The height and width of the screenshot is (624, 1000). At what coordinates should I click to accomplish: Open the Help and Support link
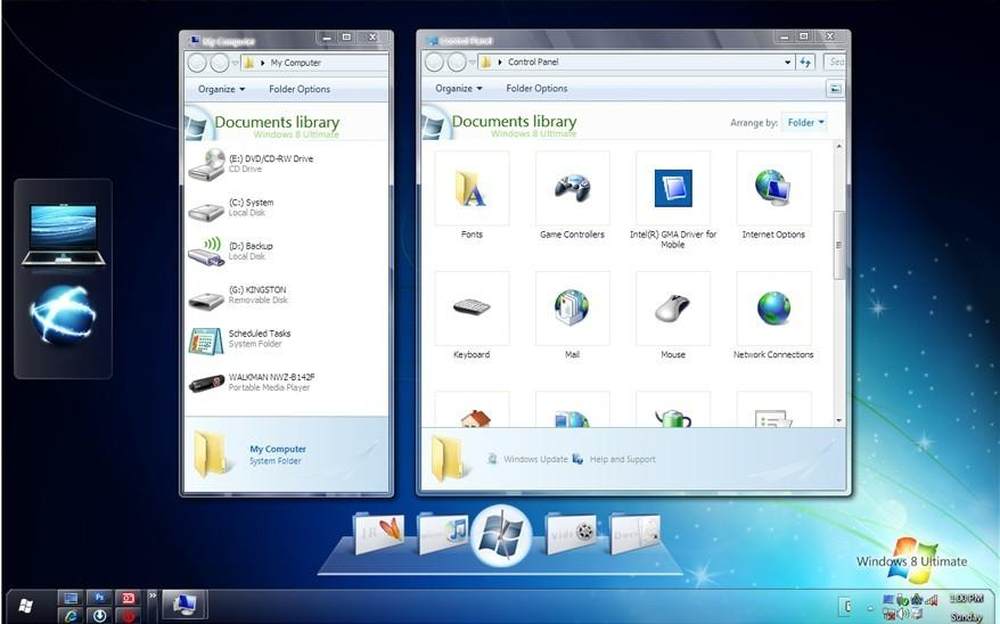click(x=614, y=459)
